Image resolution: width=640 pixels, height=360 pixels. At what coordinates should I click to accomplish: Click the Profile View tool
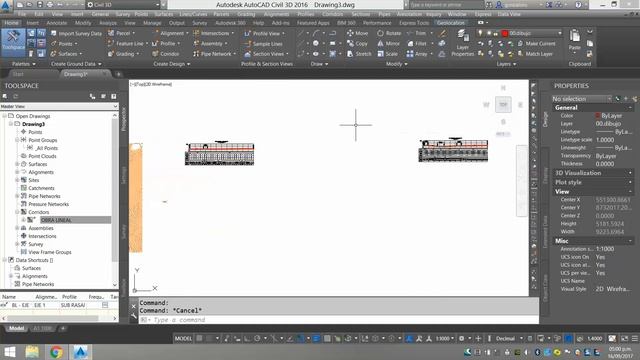(264, 33)
